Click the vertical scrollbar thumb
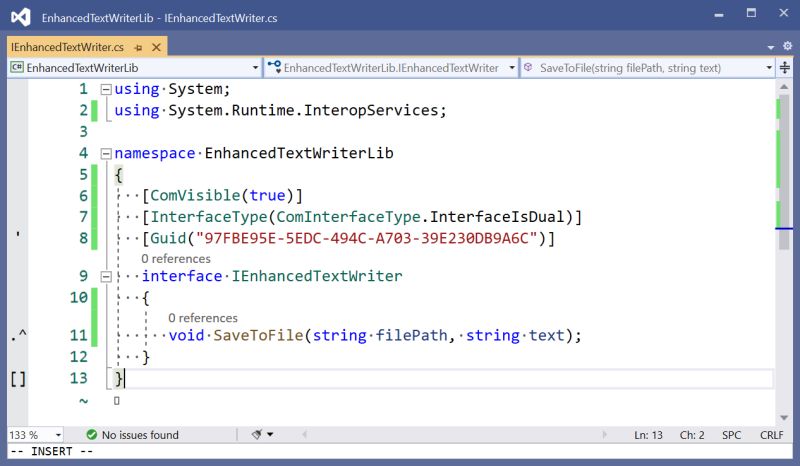Image resolution: width=800 pixels, height=466 pixels. tap(784, 172)
